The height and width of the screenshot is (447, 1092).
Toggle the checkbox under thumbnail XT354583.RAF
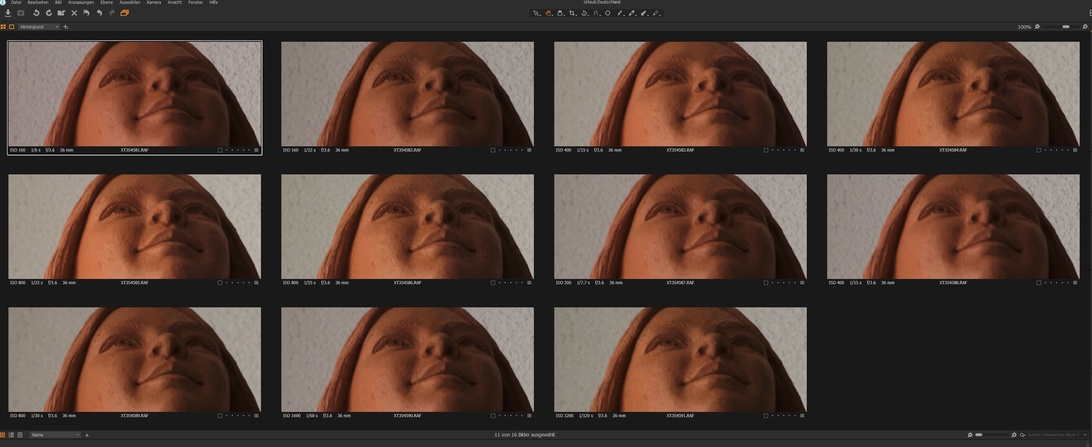click(x=766, y=150)
